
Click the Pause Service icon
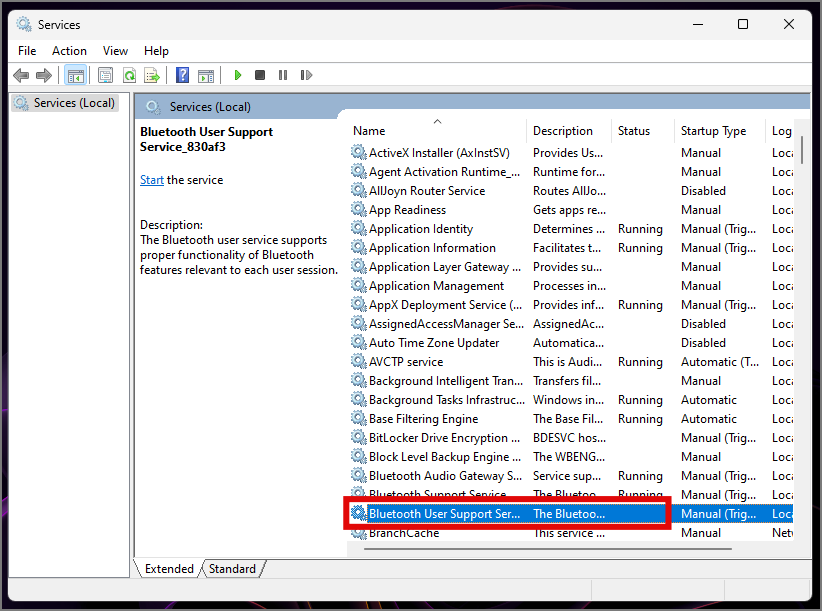(283, 75)
